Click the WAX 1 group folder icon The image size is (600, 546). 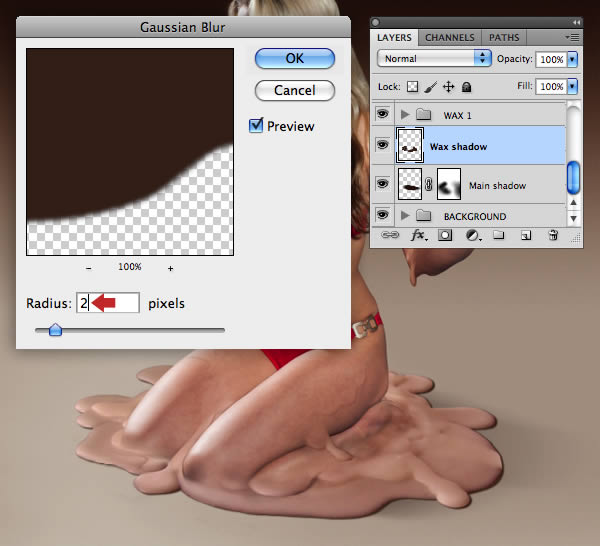(424, 114)
